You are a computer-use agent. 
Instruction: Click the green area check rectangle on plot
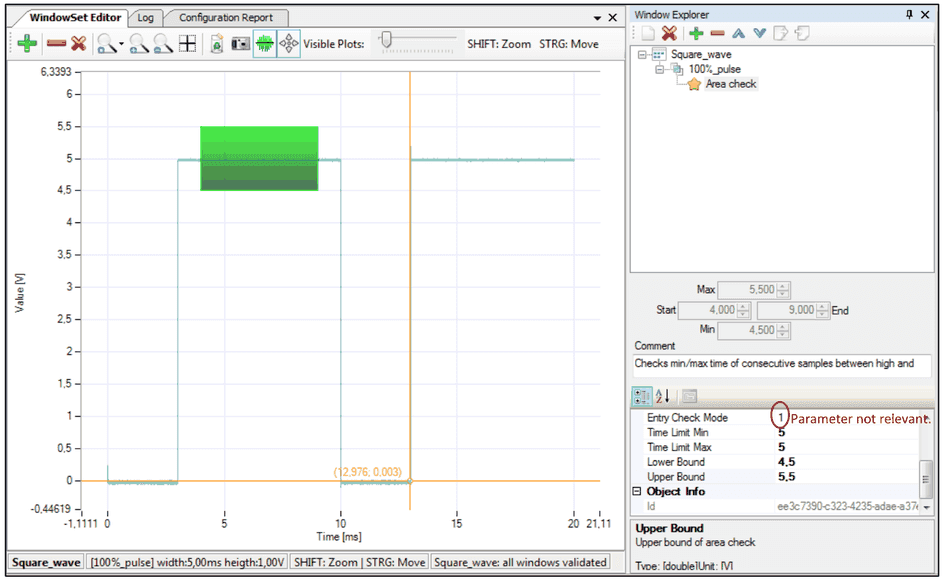(x=259, y=158)
